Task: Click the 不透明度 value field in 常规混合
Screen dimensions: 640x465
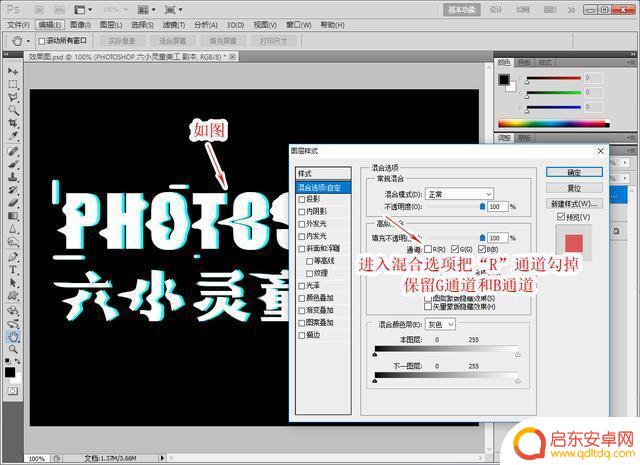Action: [497, 207]
